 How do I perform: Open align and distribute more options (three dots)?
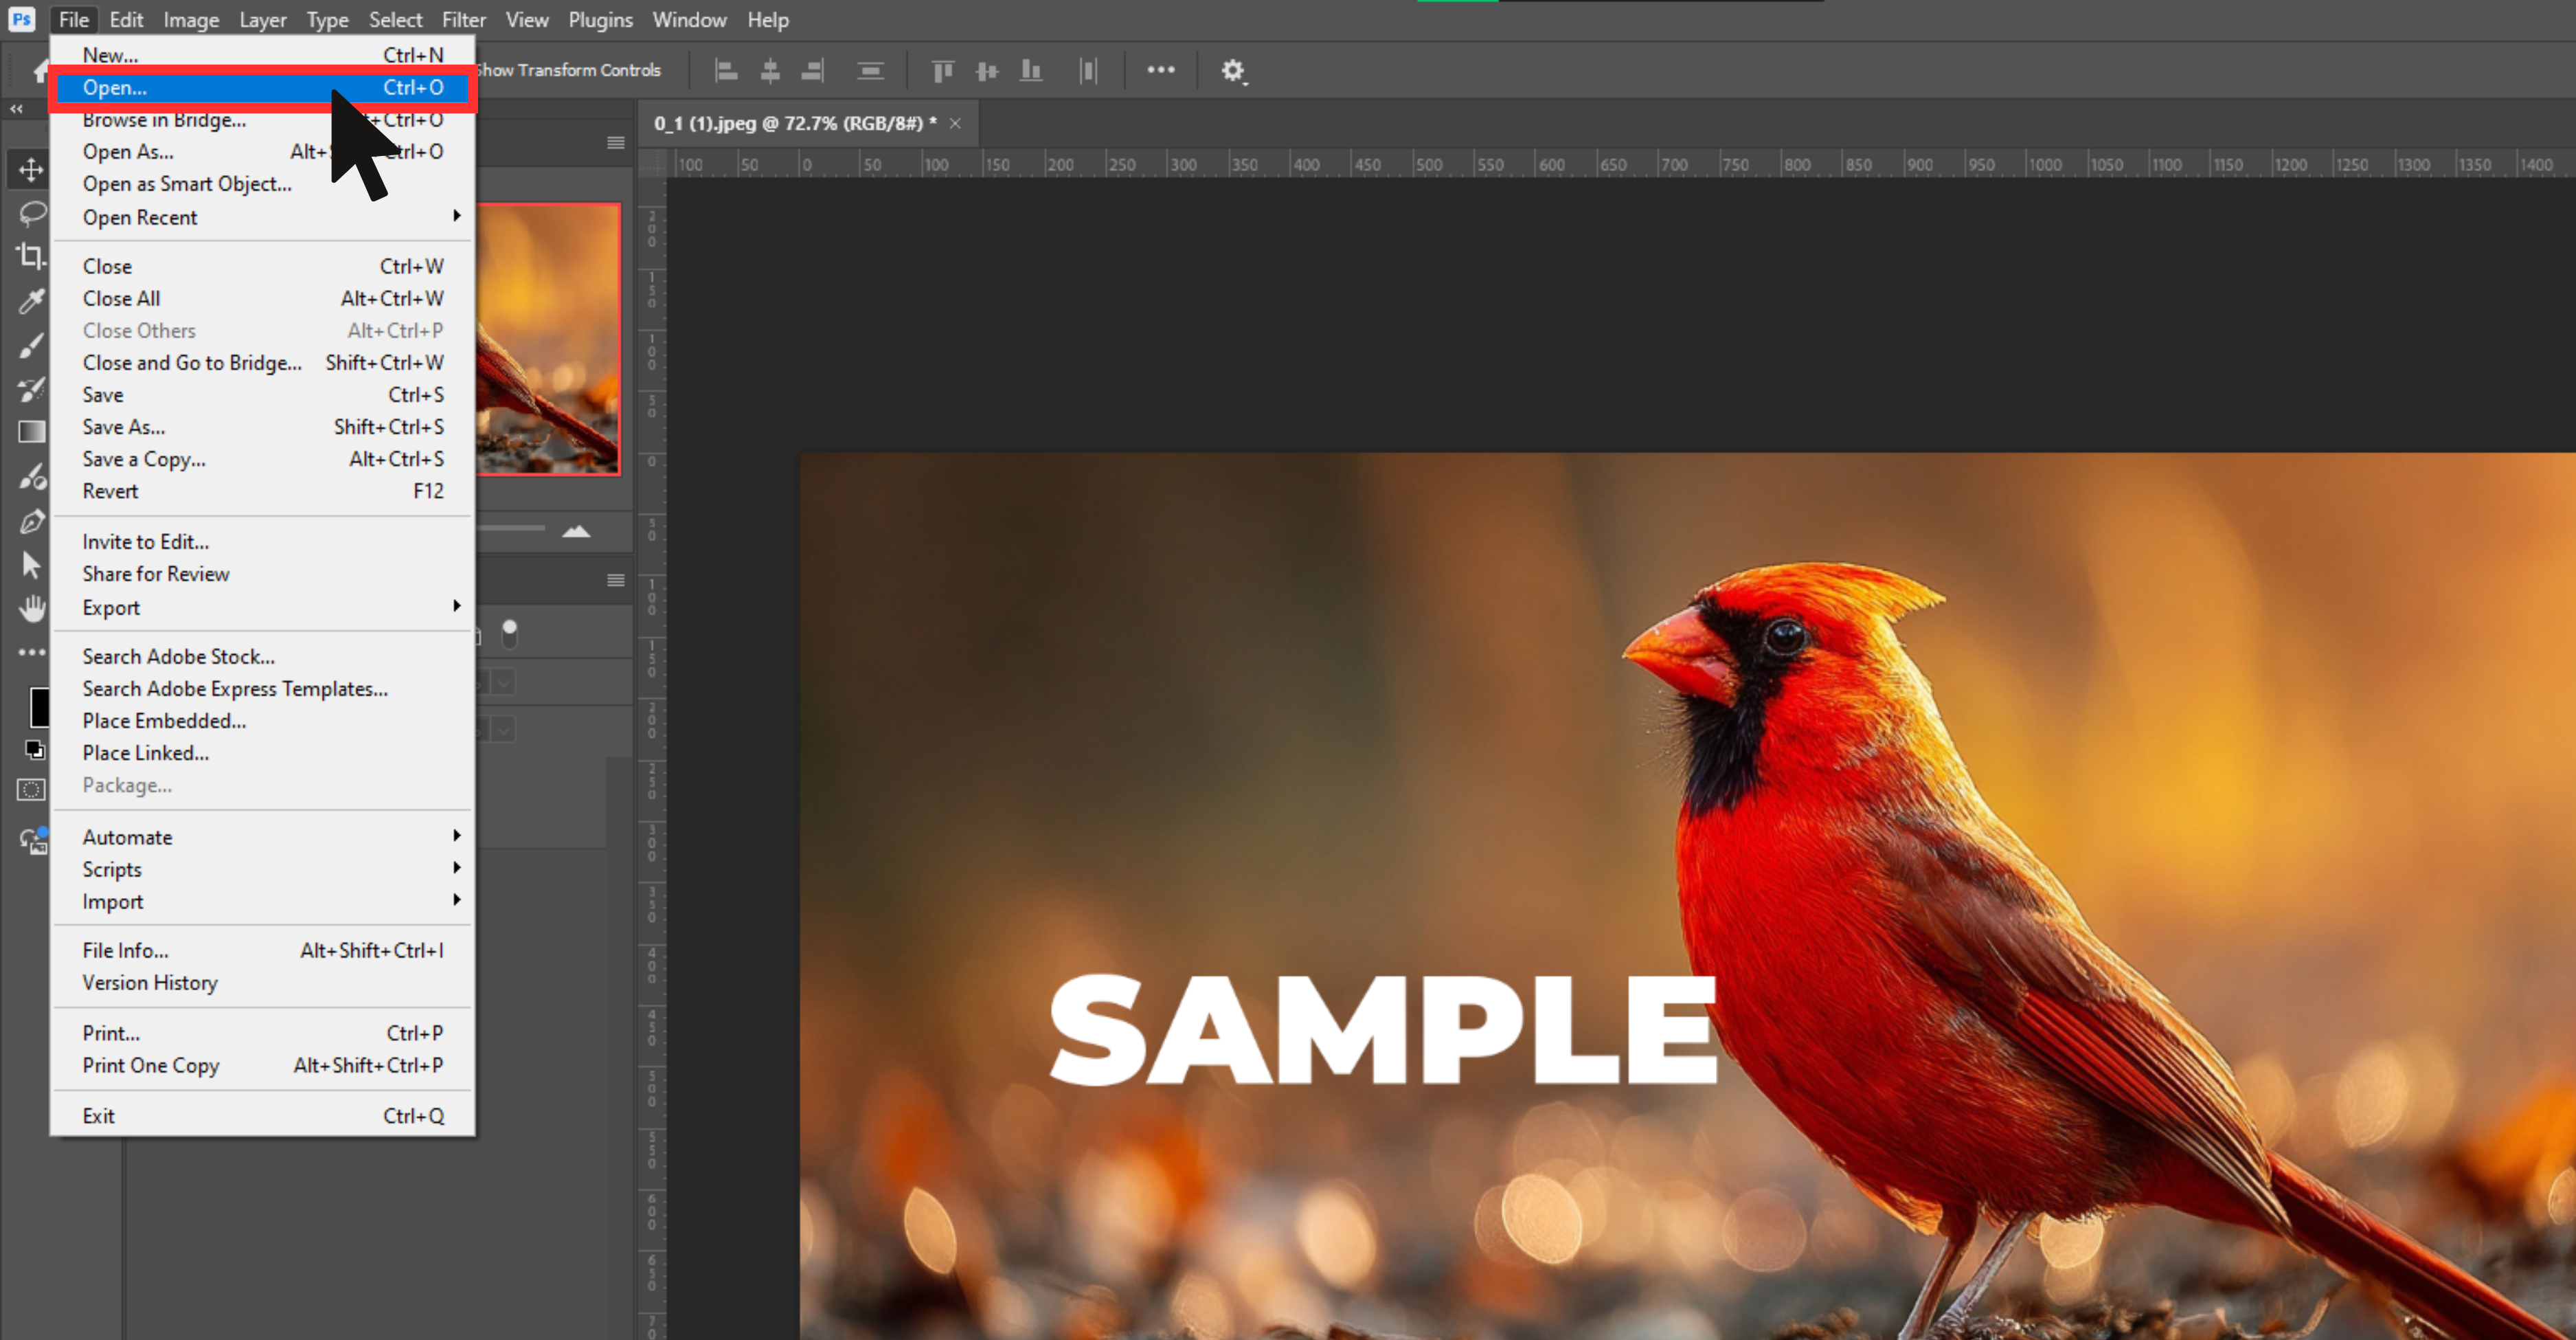tap(1160, 70)
